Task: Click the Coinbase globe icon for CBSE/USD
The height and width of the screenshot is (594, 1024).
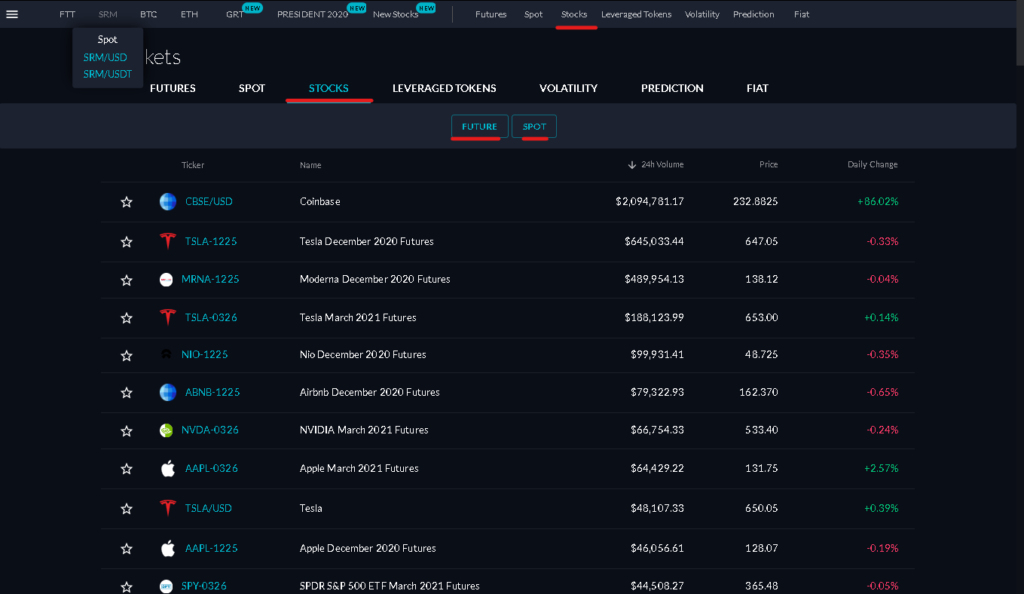Action: (168, 202)
